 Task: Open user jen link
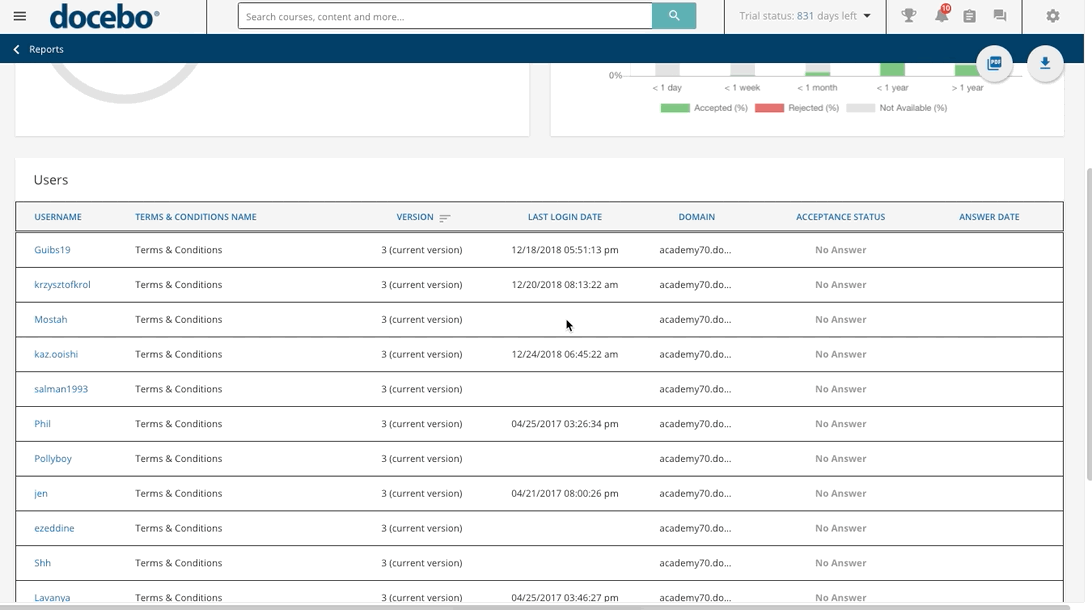(x=41, y=494)
